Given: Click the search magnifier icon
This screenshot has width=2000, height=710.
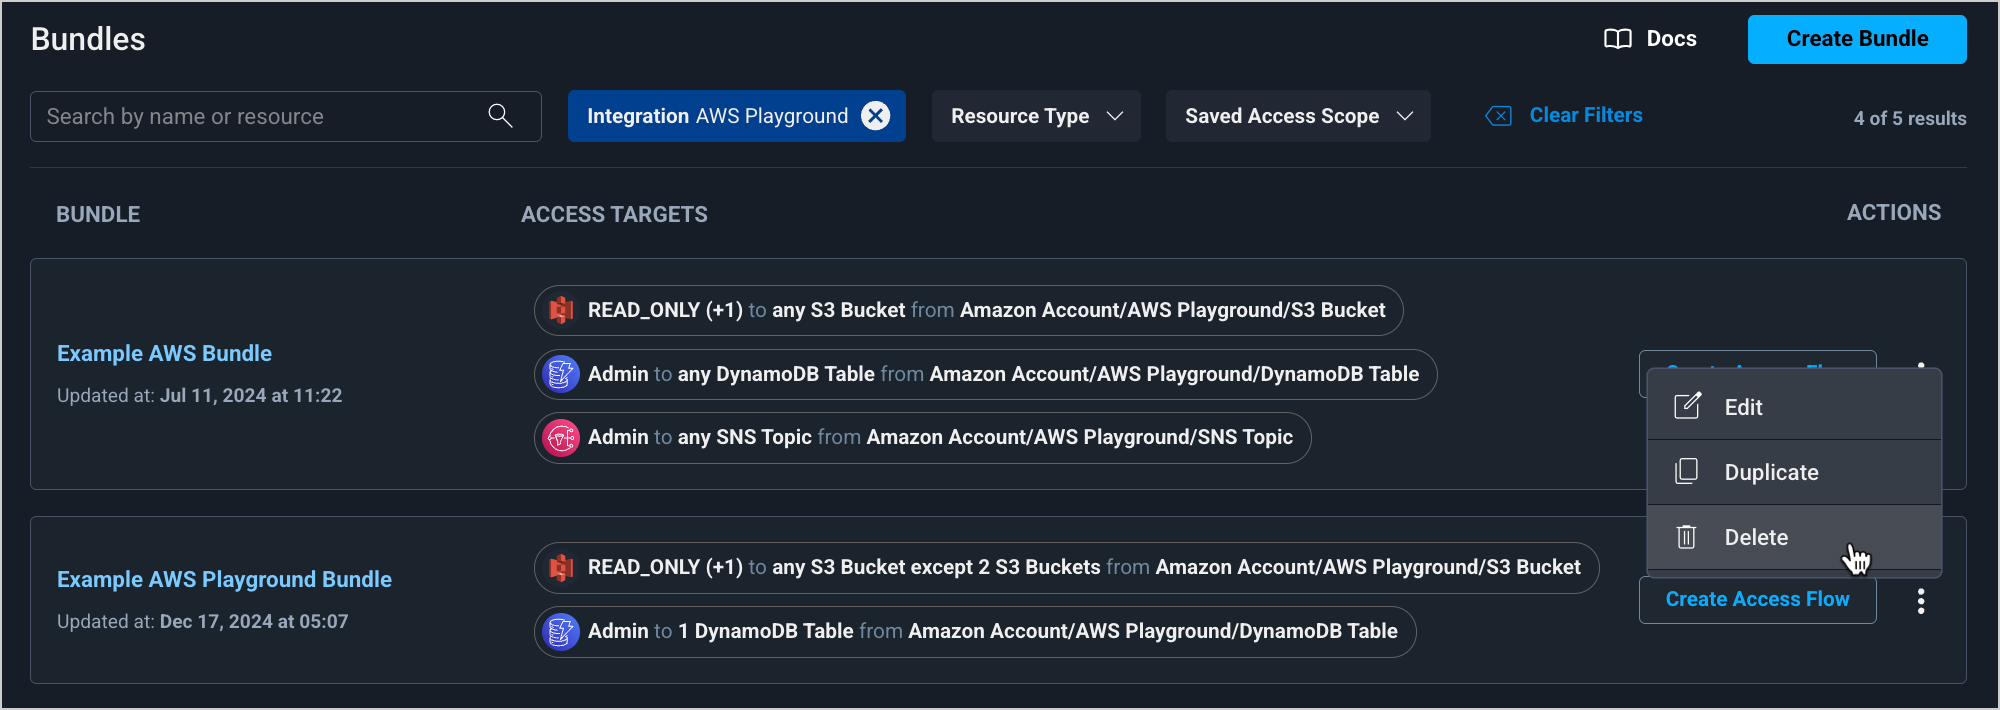Looking at the screenshot, I should coord(500,116).
